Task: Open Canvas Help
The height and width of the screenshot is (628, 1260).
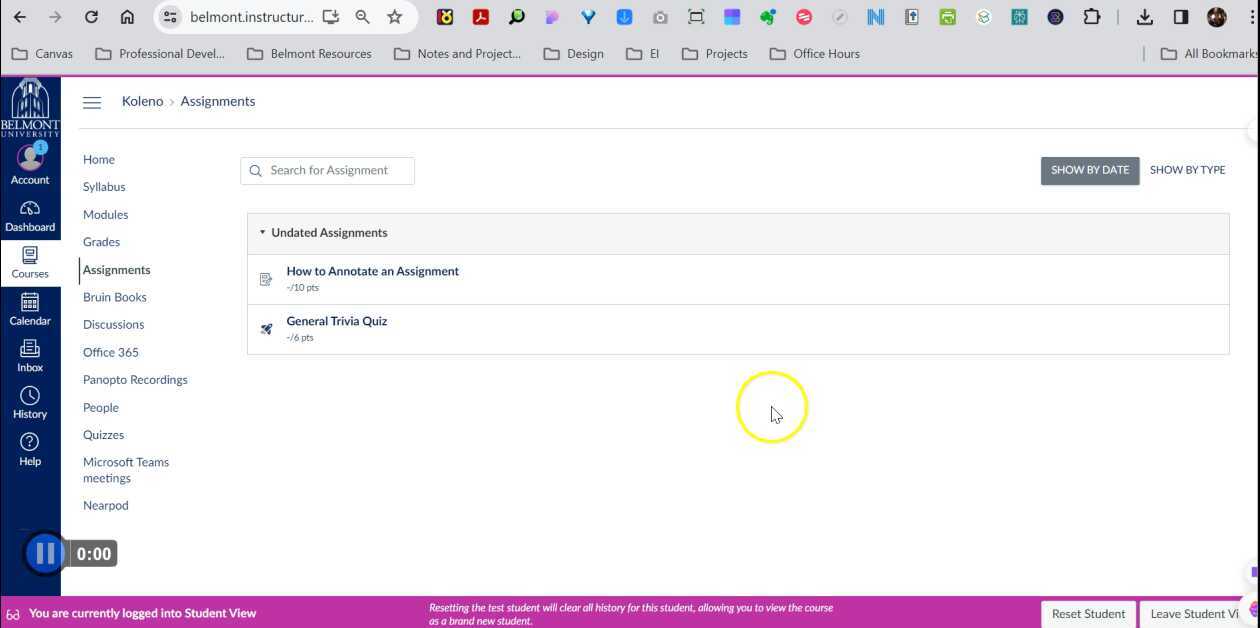Action: pos(30,448)
